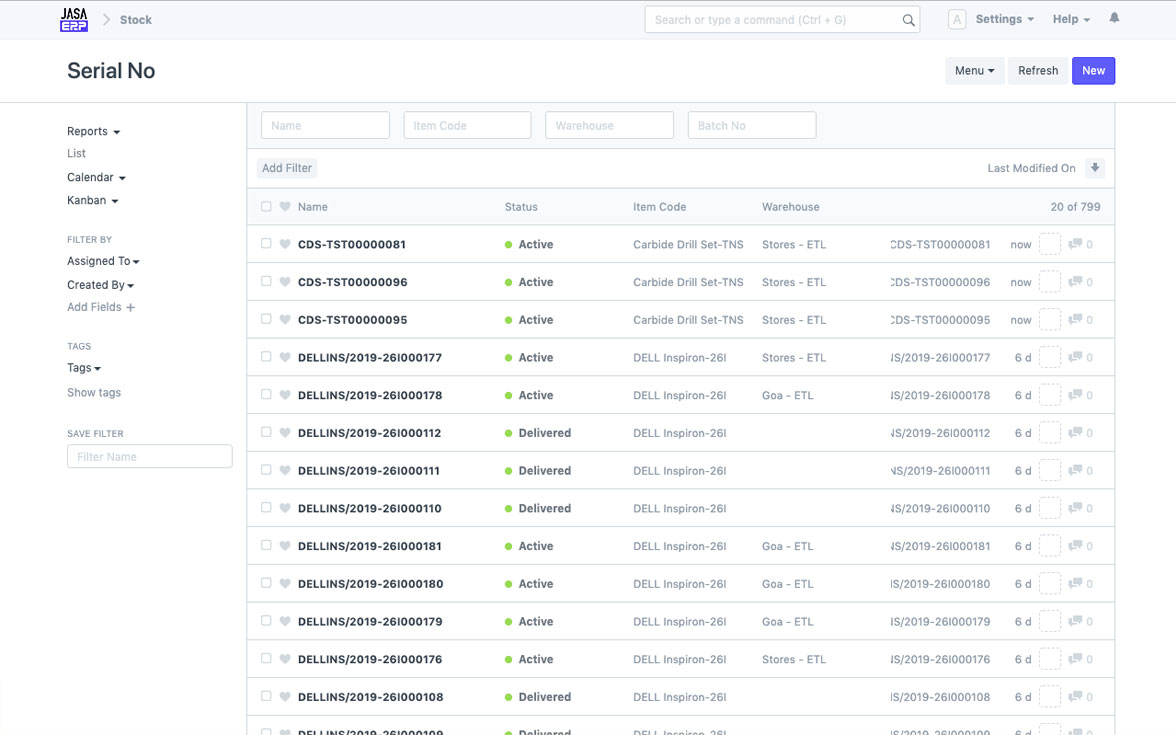The image size is (1176, 735).
Task: Click the plus icon beside Add Fields
Action: (130, 308)
